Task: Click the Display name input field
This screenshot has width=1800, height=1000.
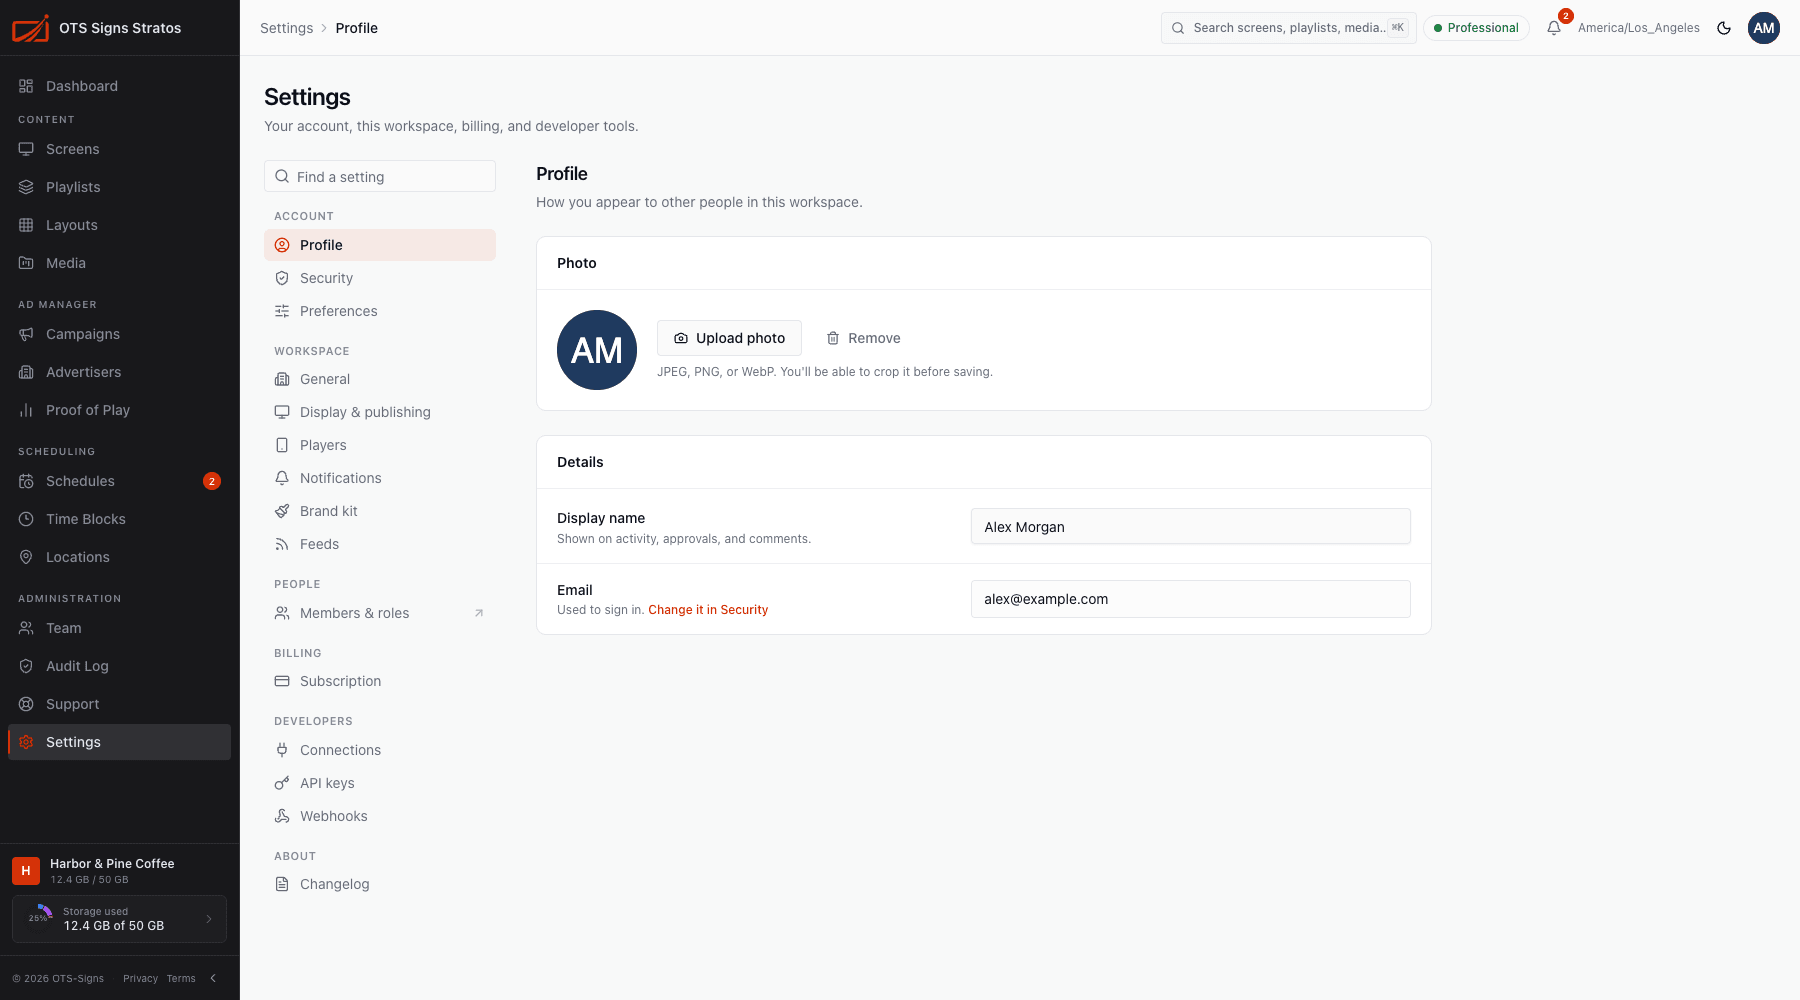Action: [x=1190, y=527]
